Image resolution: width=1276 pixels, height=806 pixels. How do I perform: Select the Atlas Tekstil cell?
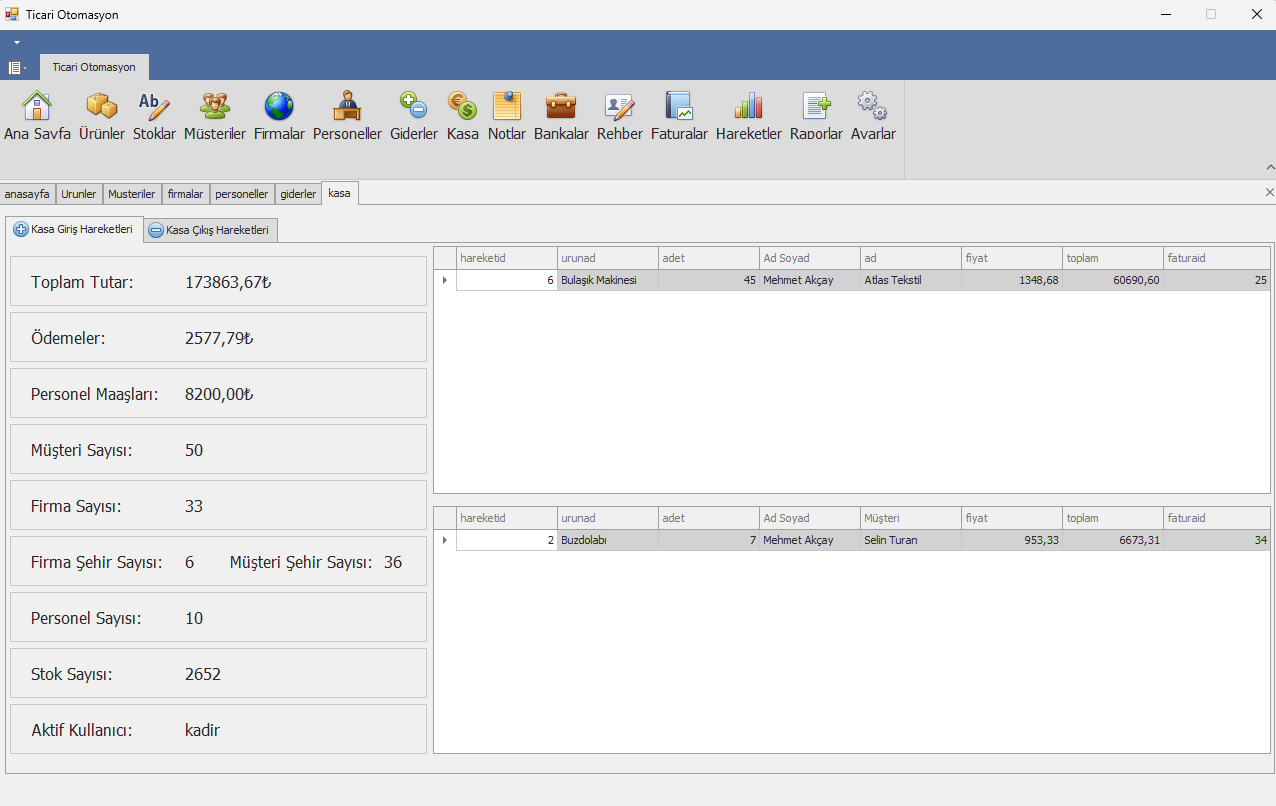point(911,280)
